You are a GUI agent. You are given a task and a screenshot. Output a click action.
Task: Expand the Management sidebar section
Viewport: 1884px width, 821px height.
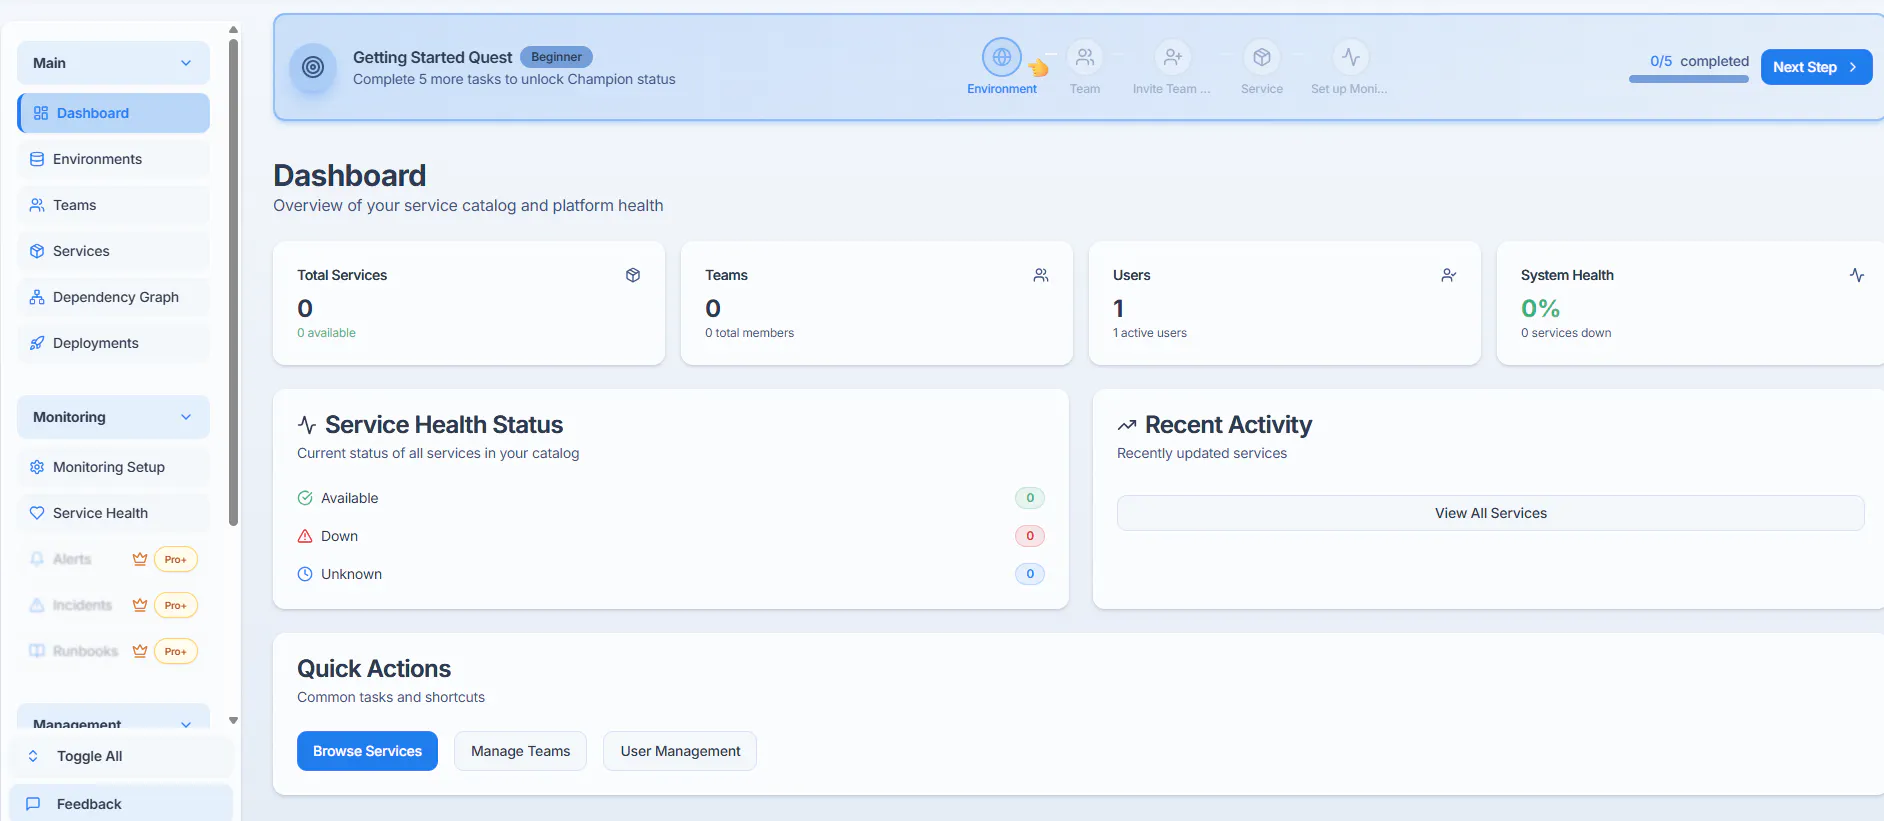[113, 718]
